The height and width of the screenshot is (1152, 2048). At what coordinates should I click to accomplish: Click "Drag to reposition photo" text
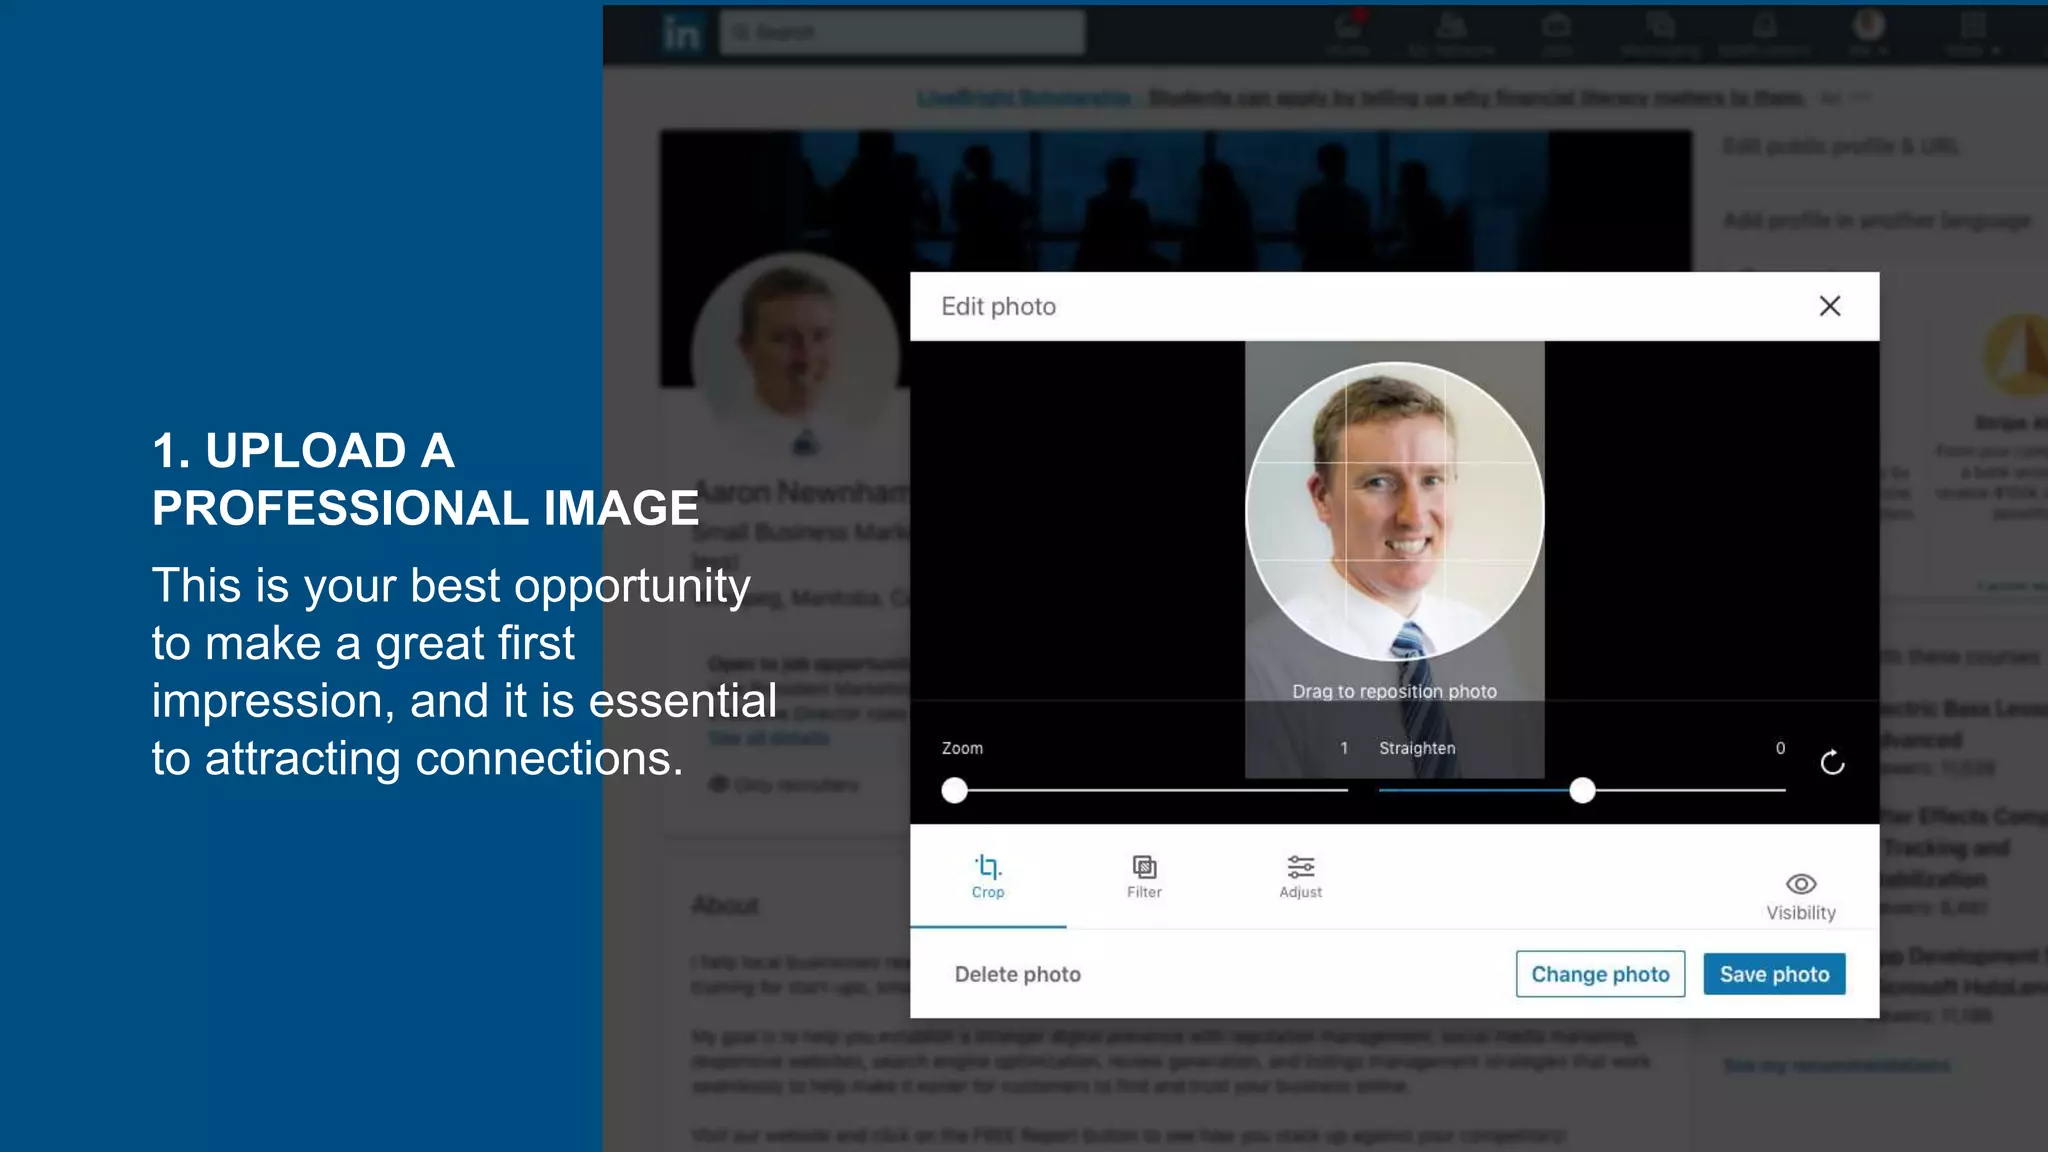pyautogui.click(x=1394, y=691)
